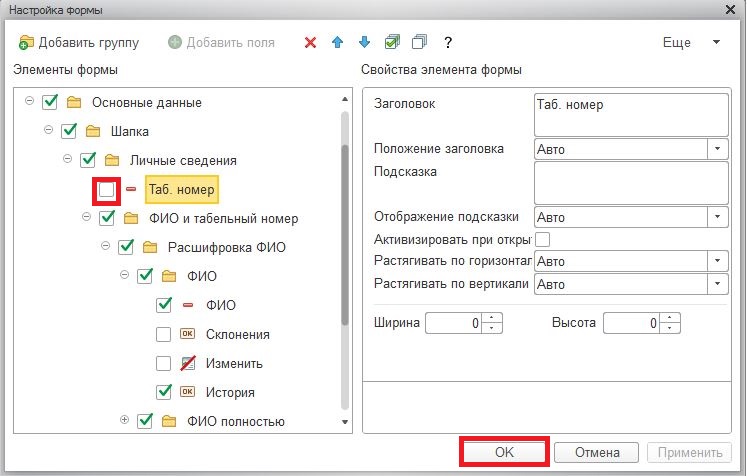Decrease the Высота value
This screenshot has height=476, width=747.
coord(670,328)
